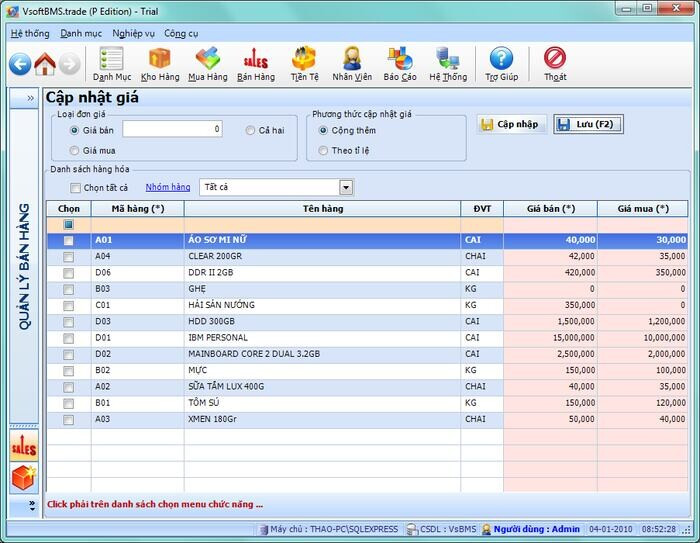Select the Theo tỉ lệ radio option
The height and width of the screenshot is (543, 700).
323,151
